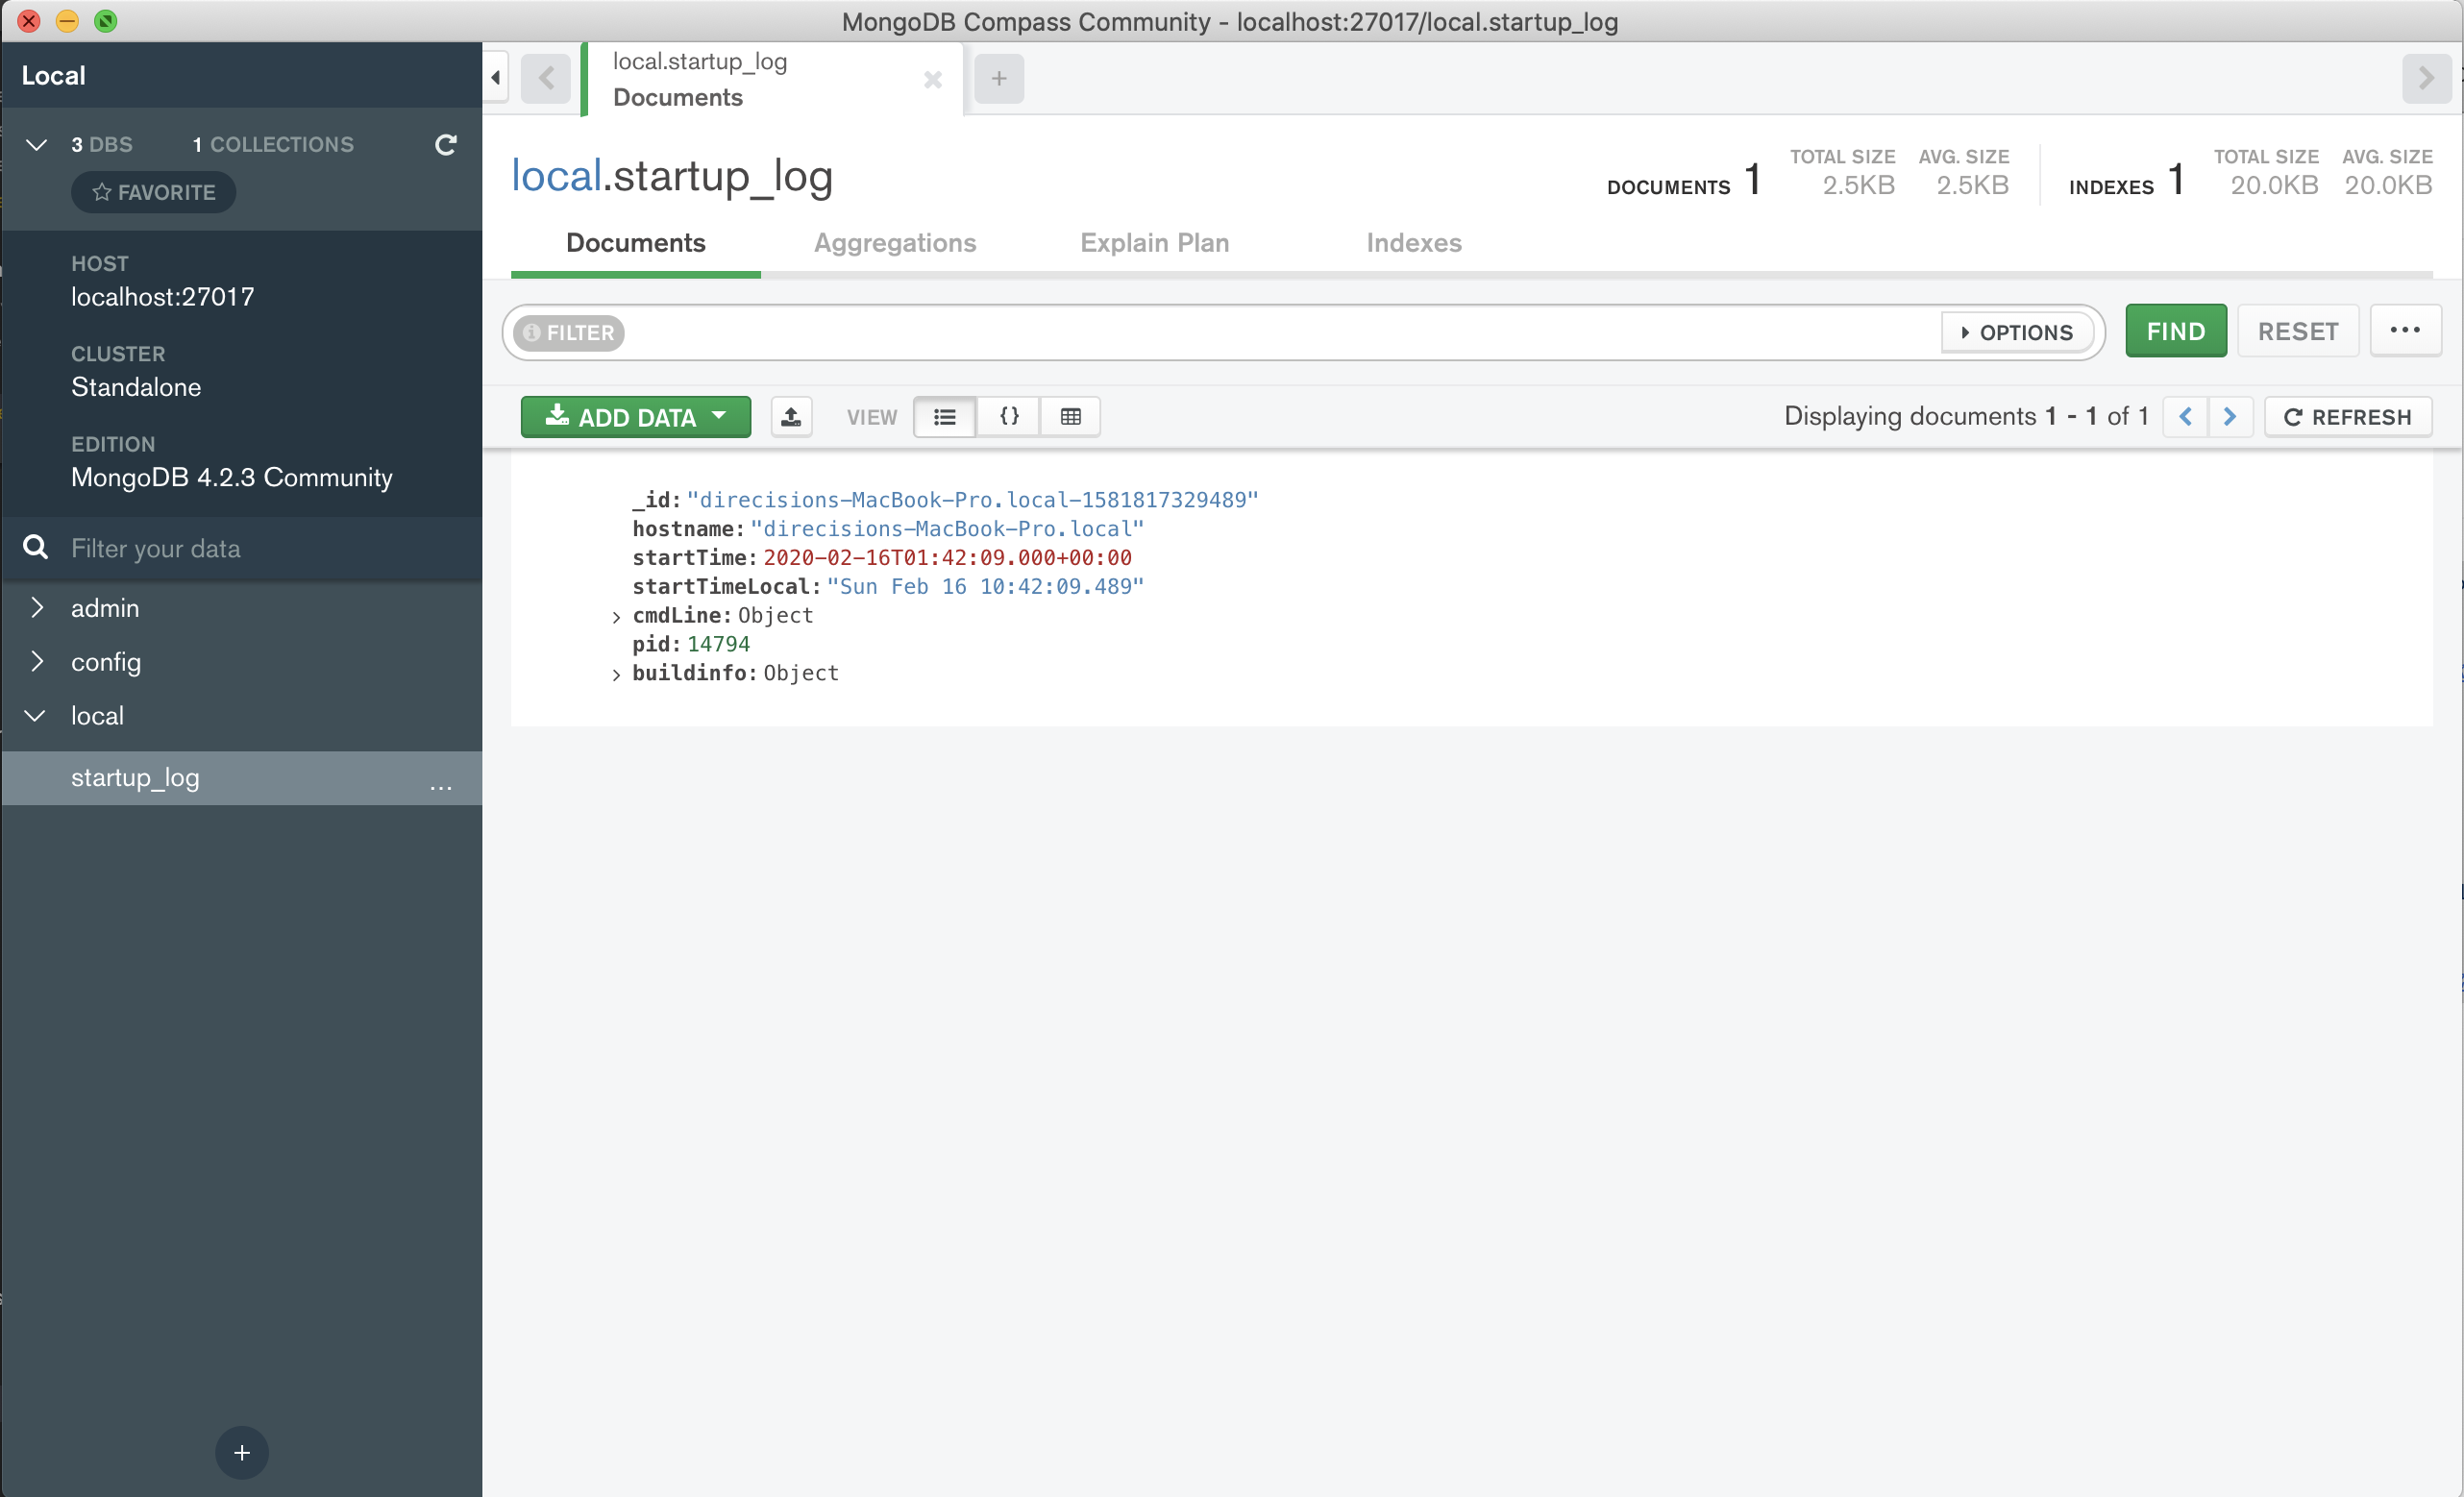Open the ADD DATA dropdown
Screen dimensions: 2464x1497
(636, 417)
